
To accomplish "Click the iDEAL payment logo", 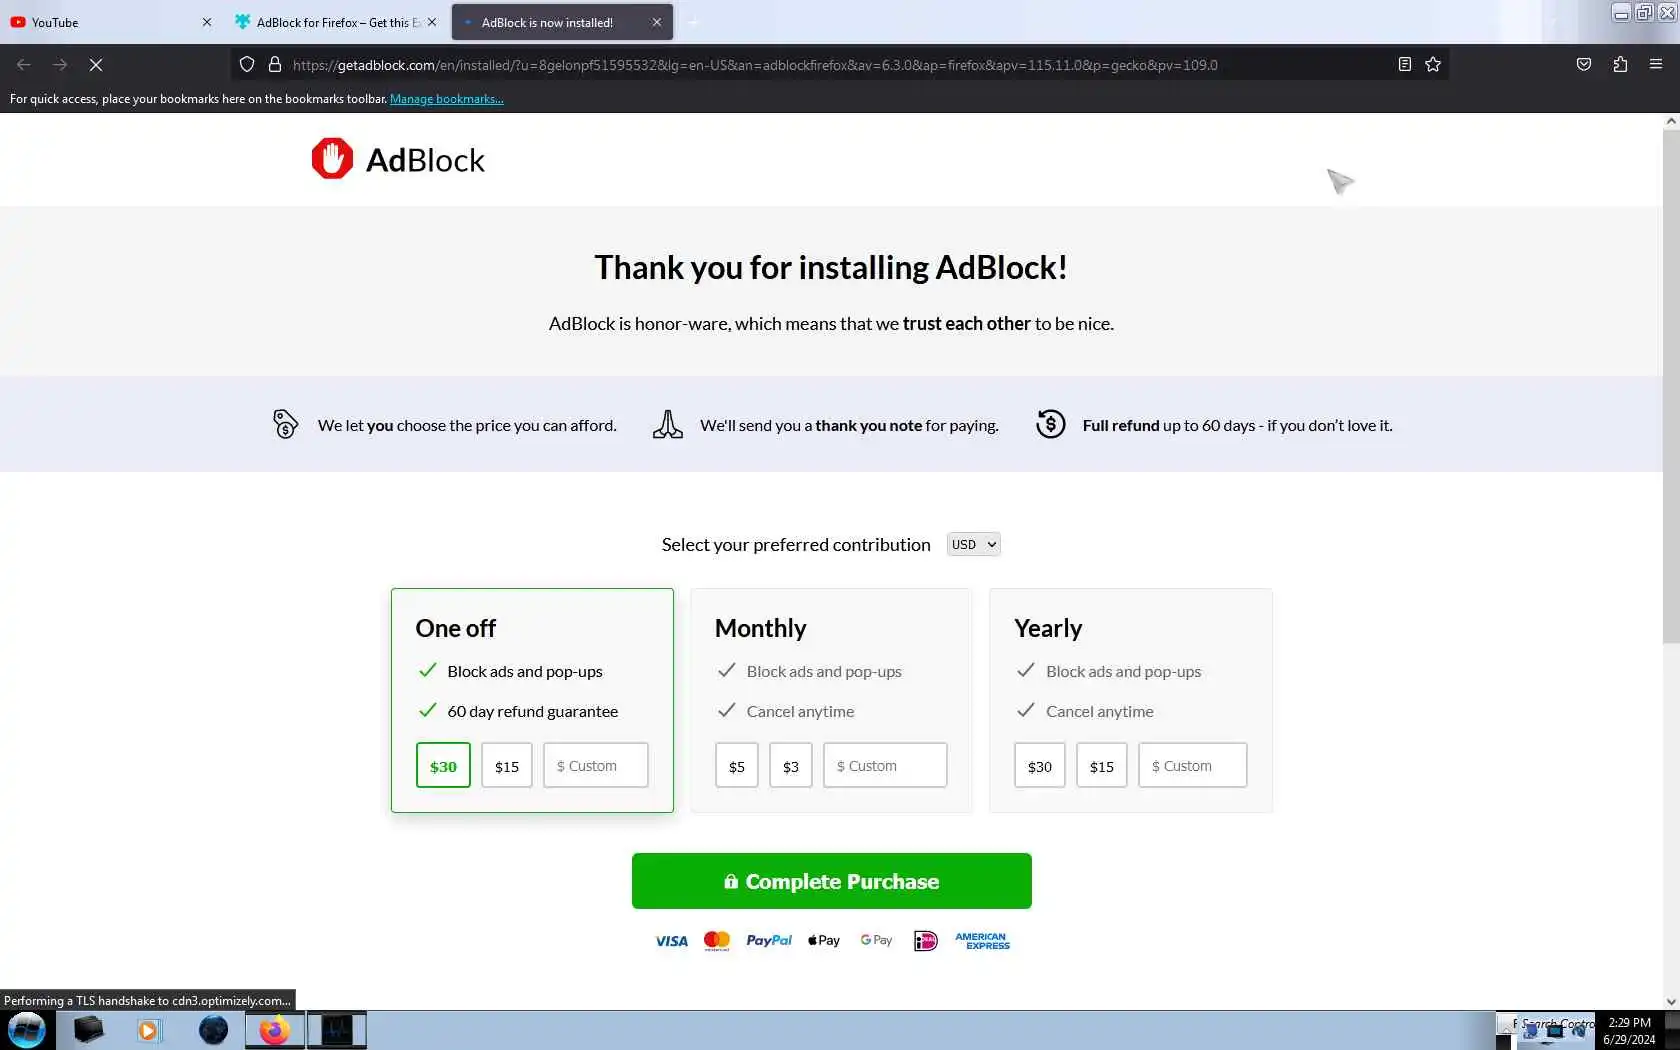I will [x=926, y=941].
